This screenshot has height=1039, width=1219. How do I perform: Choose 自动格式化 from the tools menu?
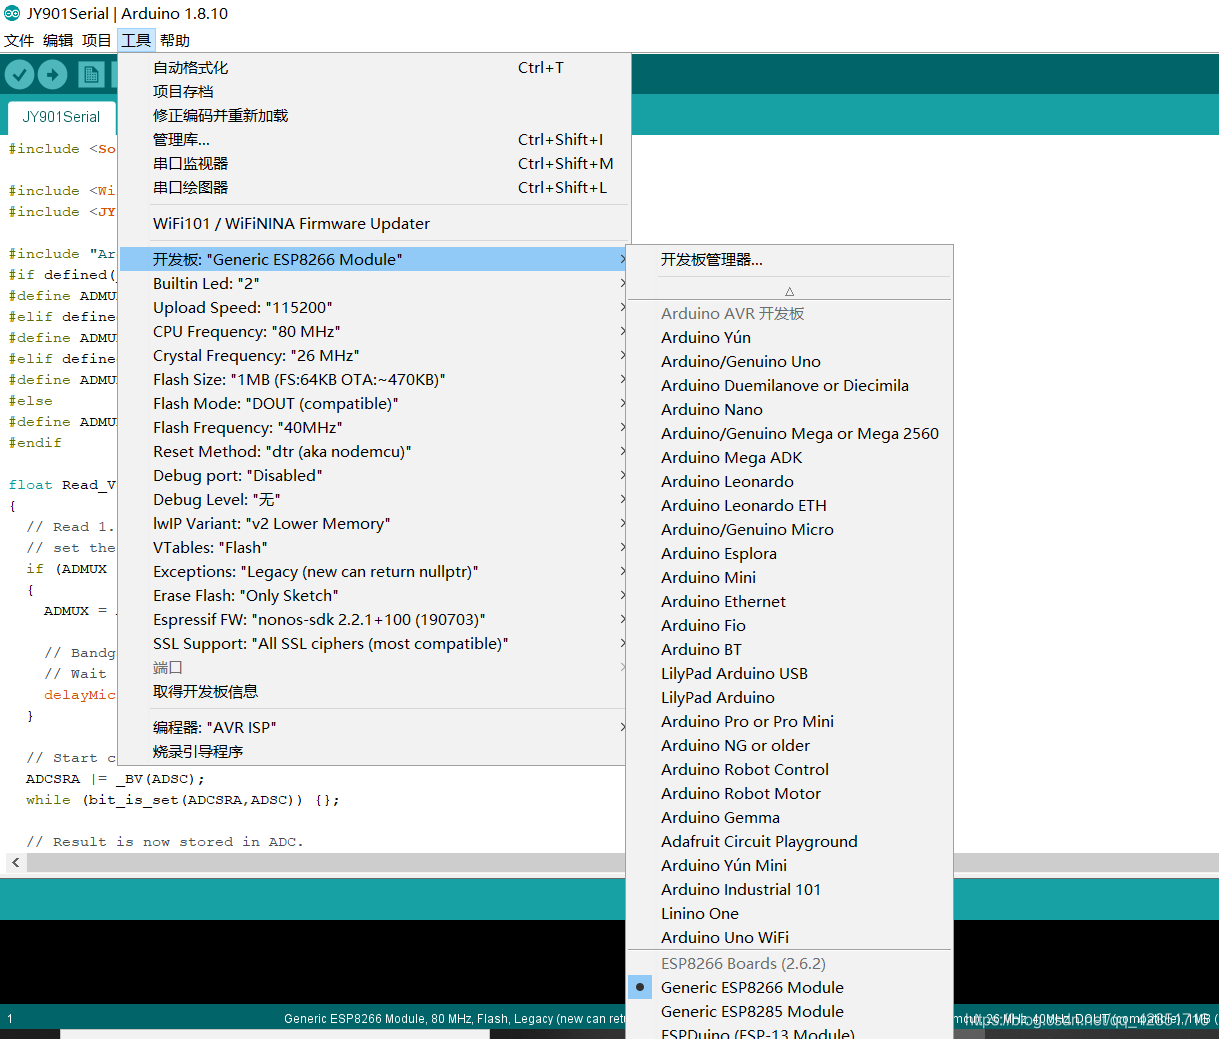click(x=374, y=67)
